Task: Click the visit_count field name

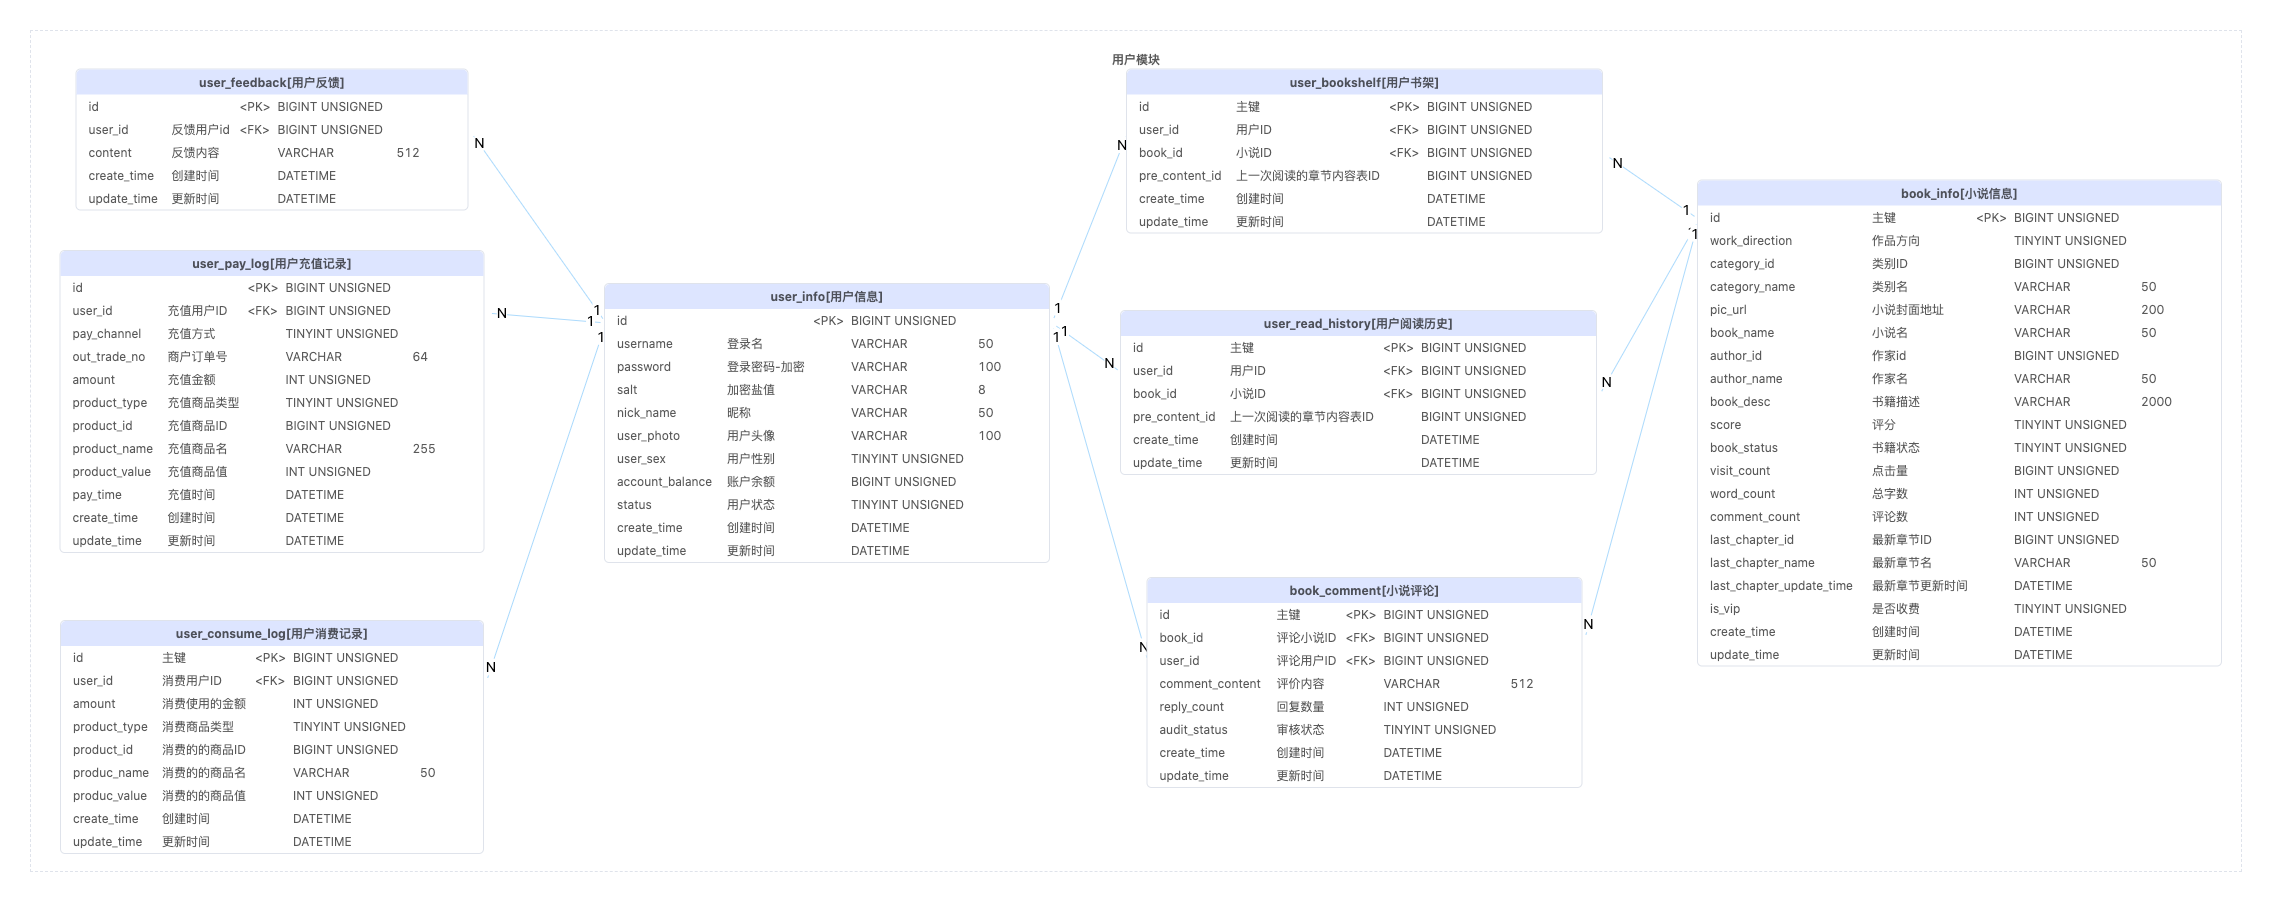Action: (1740, 471)
